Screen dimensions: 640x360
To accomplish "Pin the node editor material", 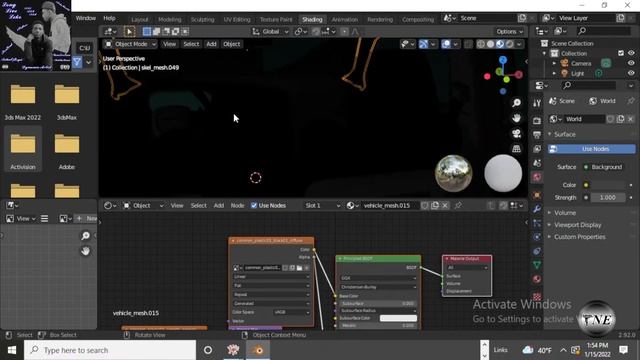I will tap(458, 205).
